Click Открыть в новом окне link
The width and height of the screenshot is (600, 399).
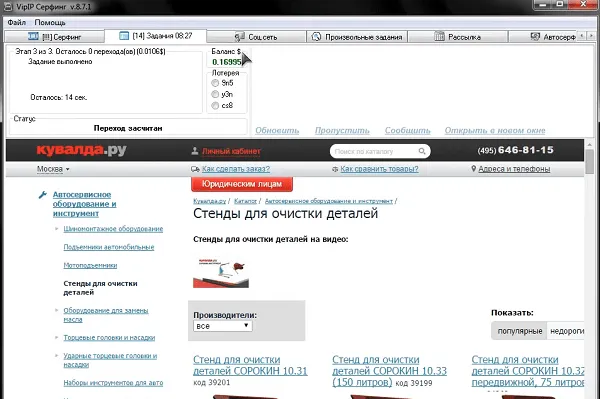[x=495, y=130]
